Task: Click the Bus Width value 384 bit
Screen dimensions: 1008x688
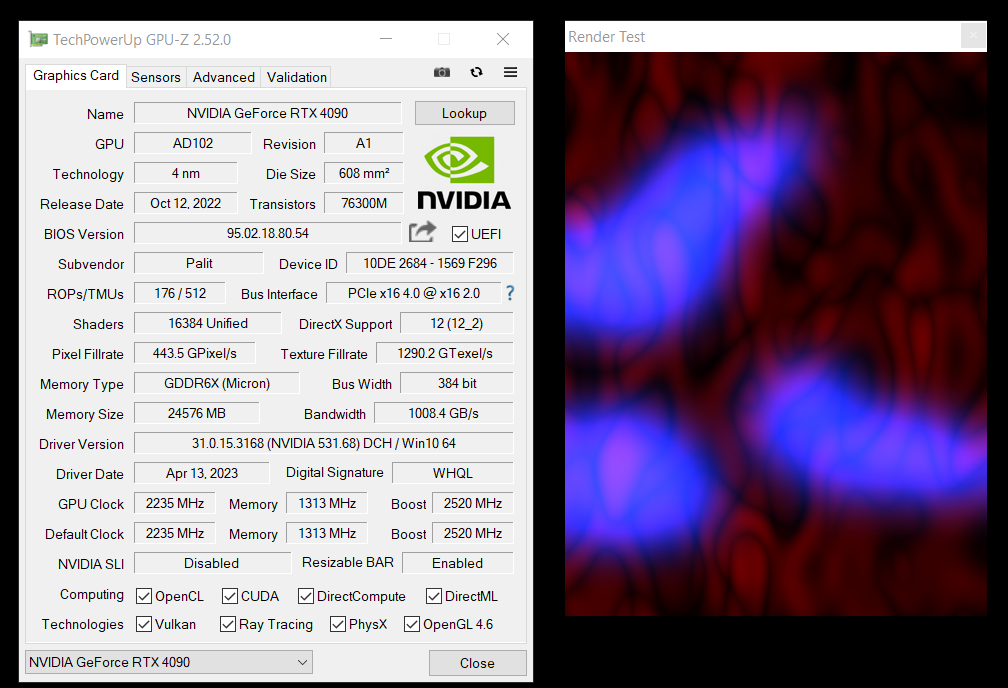Action: coord(456,383)
